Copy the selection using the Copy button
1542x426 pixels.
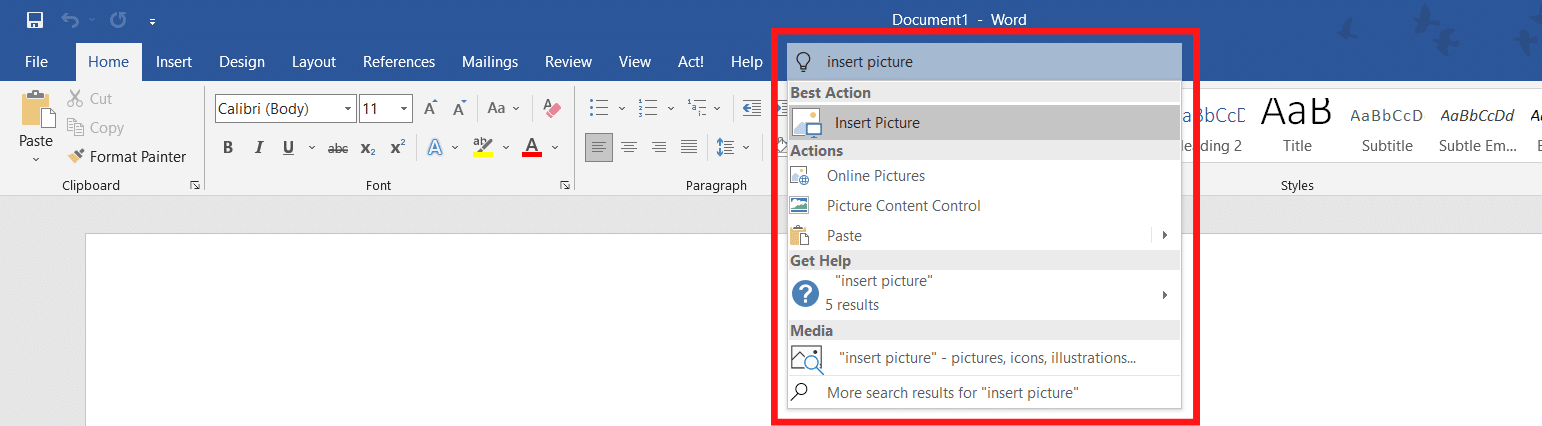click(x=95, y=128)
